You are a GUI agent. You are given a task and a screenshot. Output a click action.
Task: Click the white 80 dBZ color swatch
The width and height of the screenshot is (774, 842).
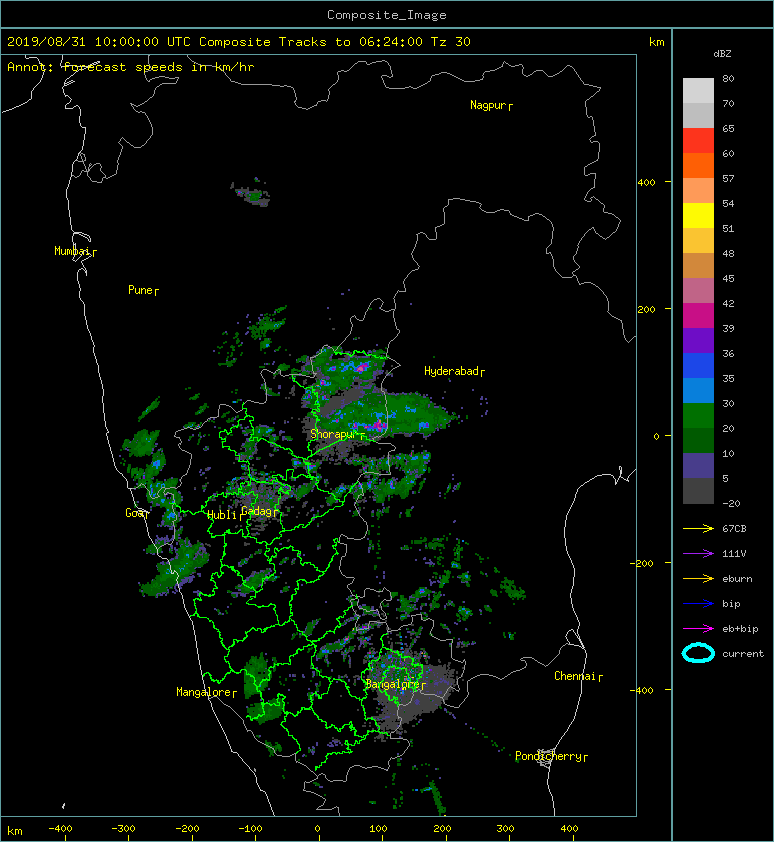pos(698,90)
